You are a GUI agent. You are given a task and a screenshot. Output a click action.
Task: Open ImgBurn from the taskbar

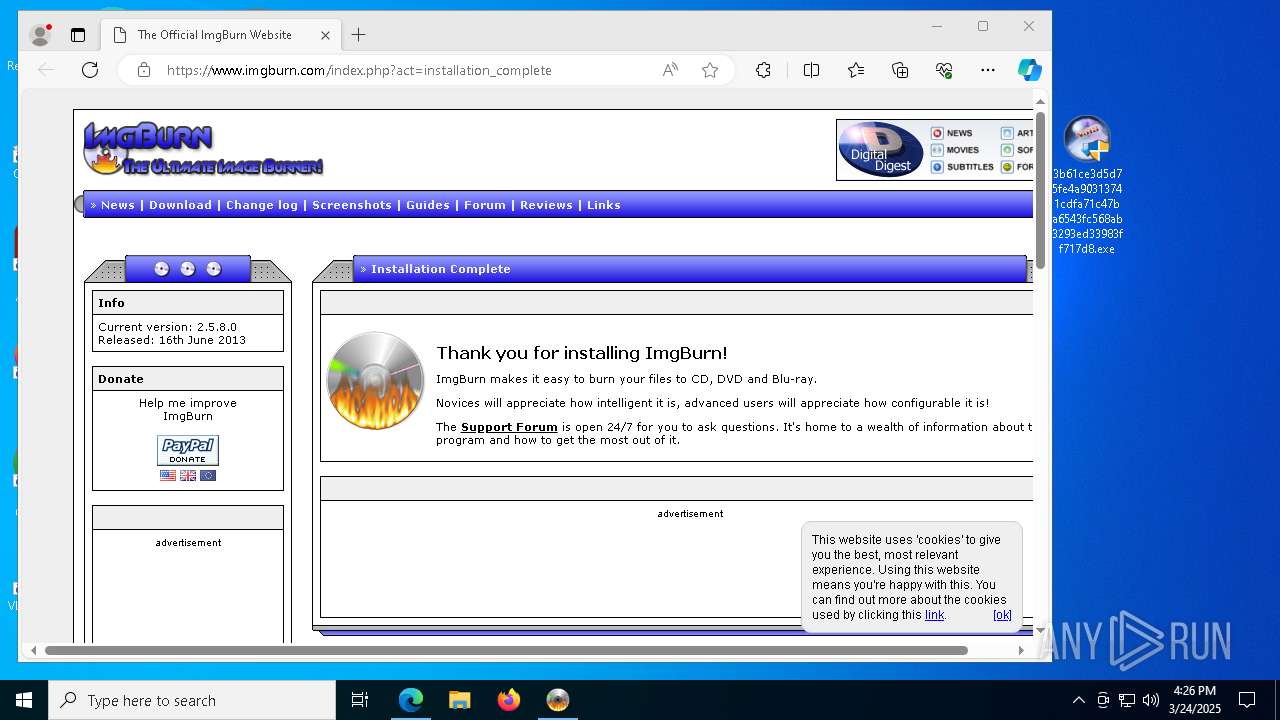558,700
